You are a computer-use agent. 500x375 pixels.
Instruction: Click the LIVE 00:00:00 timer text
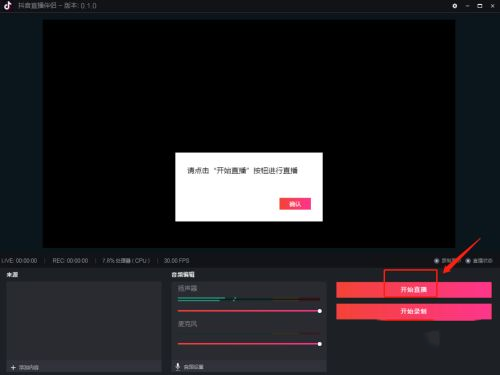pyautogui.click(x=19, y=261)
